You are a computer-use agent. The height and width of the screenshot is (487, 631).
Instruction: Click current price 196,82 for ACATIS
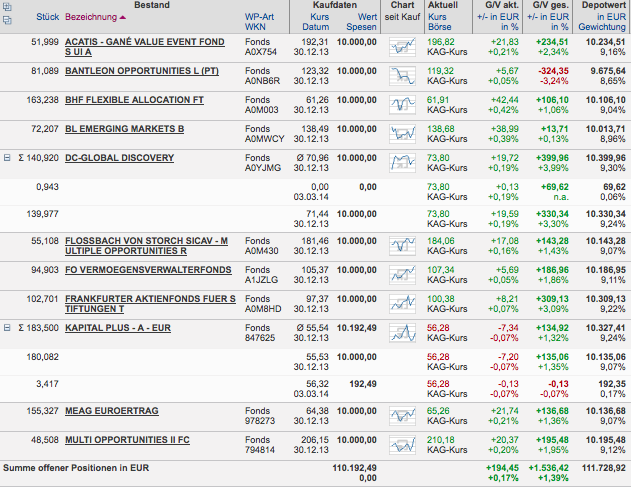point(441,42)
